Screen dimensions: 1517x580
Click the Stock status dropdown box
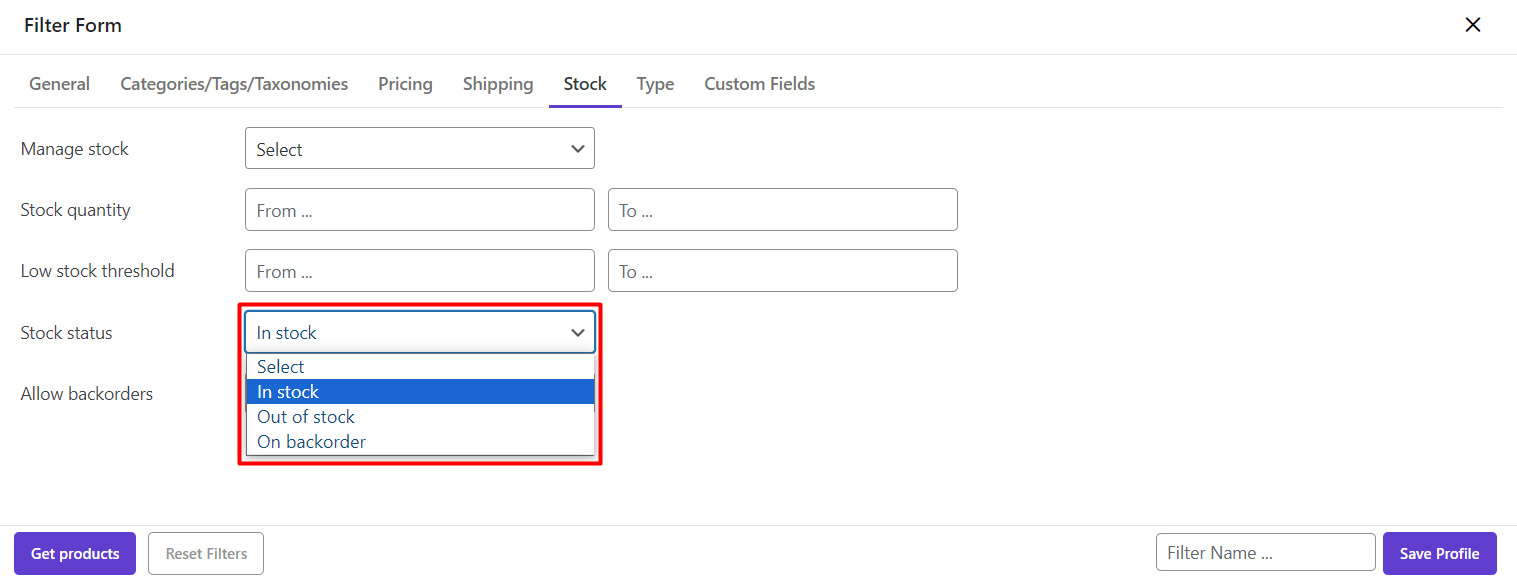419,332
